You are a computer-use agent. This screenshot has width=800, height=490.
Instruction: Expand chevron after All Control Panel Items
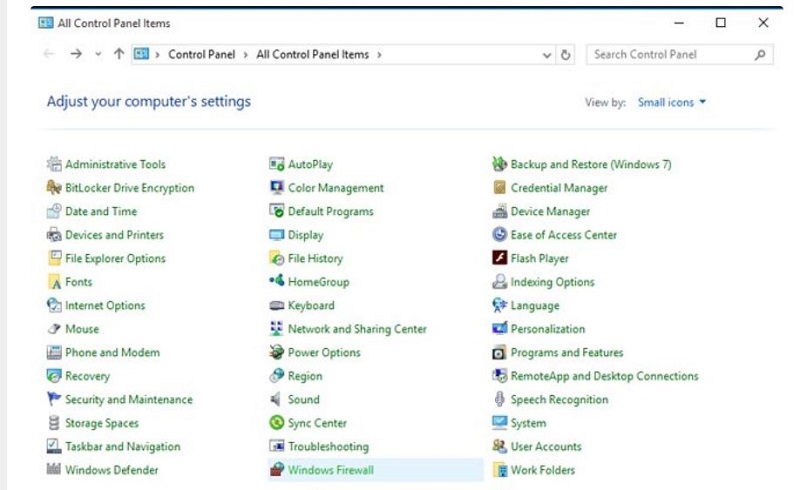click(x=379, y=55)
